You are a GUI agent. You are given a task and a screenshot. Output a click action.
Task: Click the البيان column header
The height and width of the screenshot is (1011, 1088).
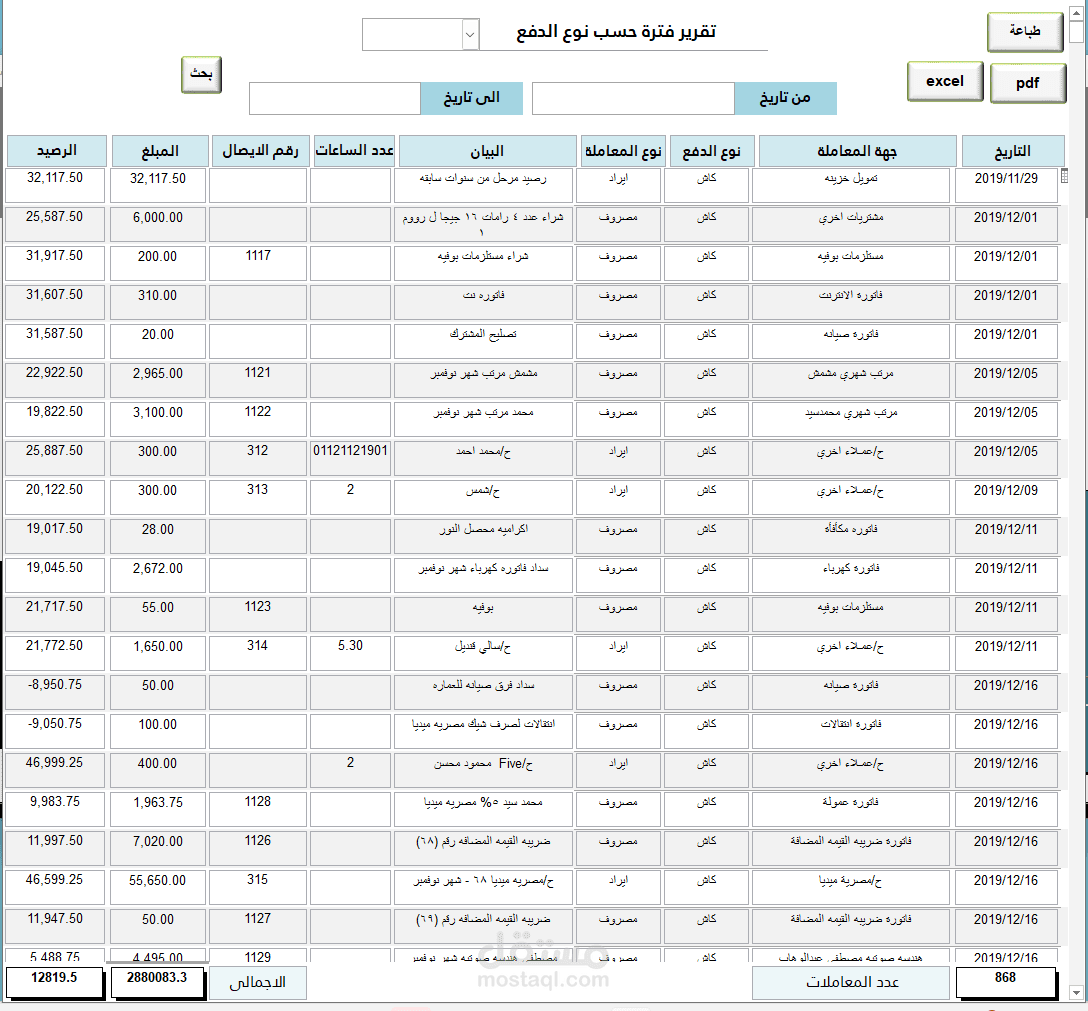point(487,151)
